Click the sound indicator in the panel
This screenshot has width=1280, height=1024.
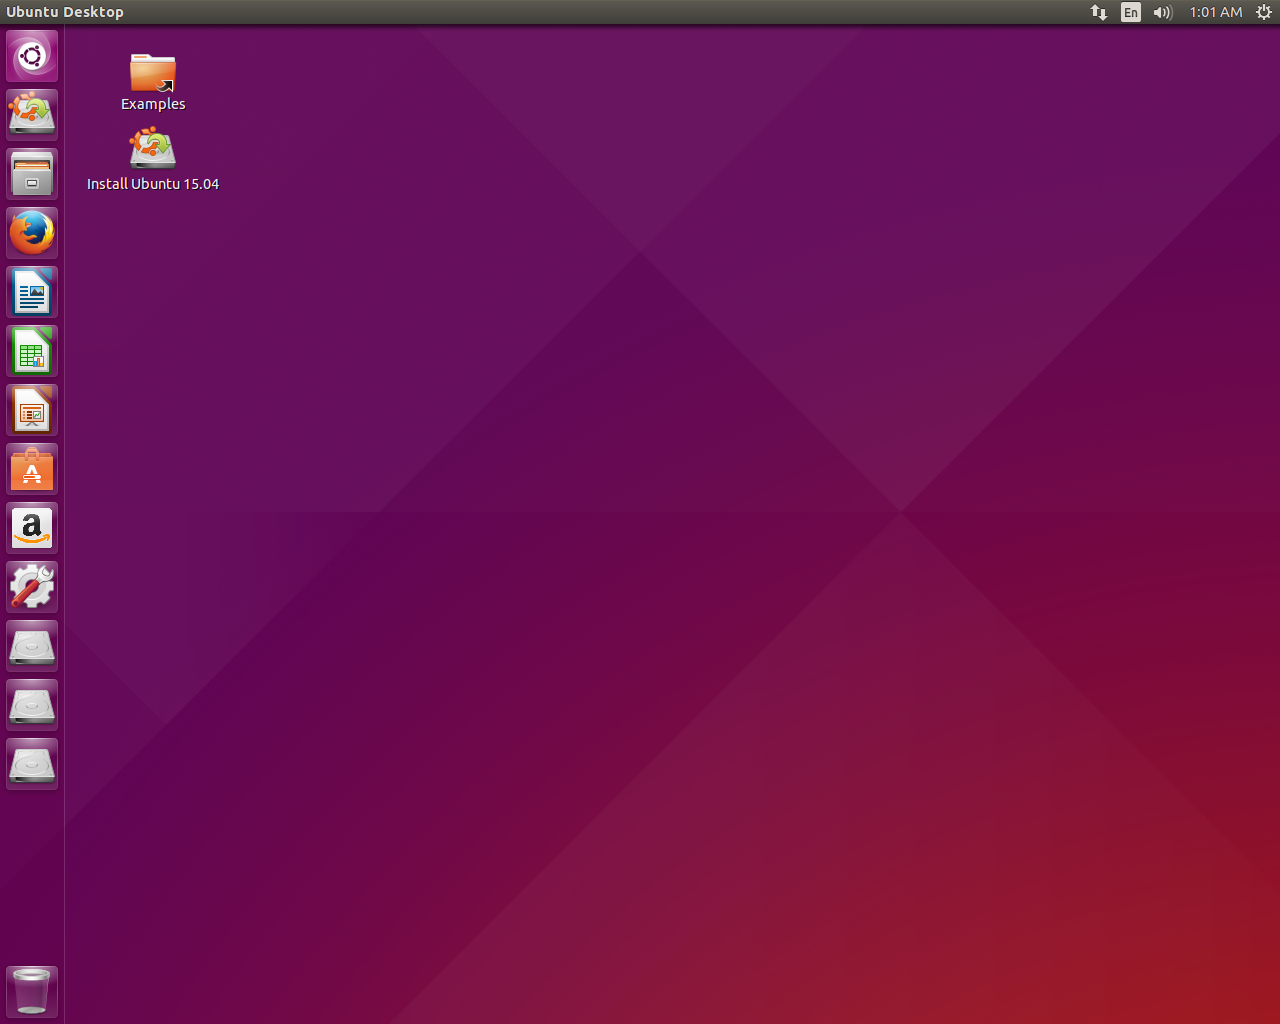[1161, 12]
